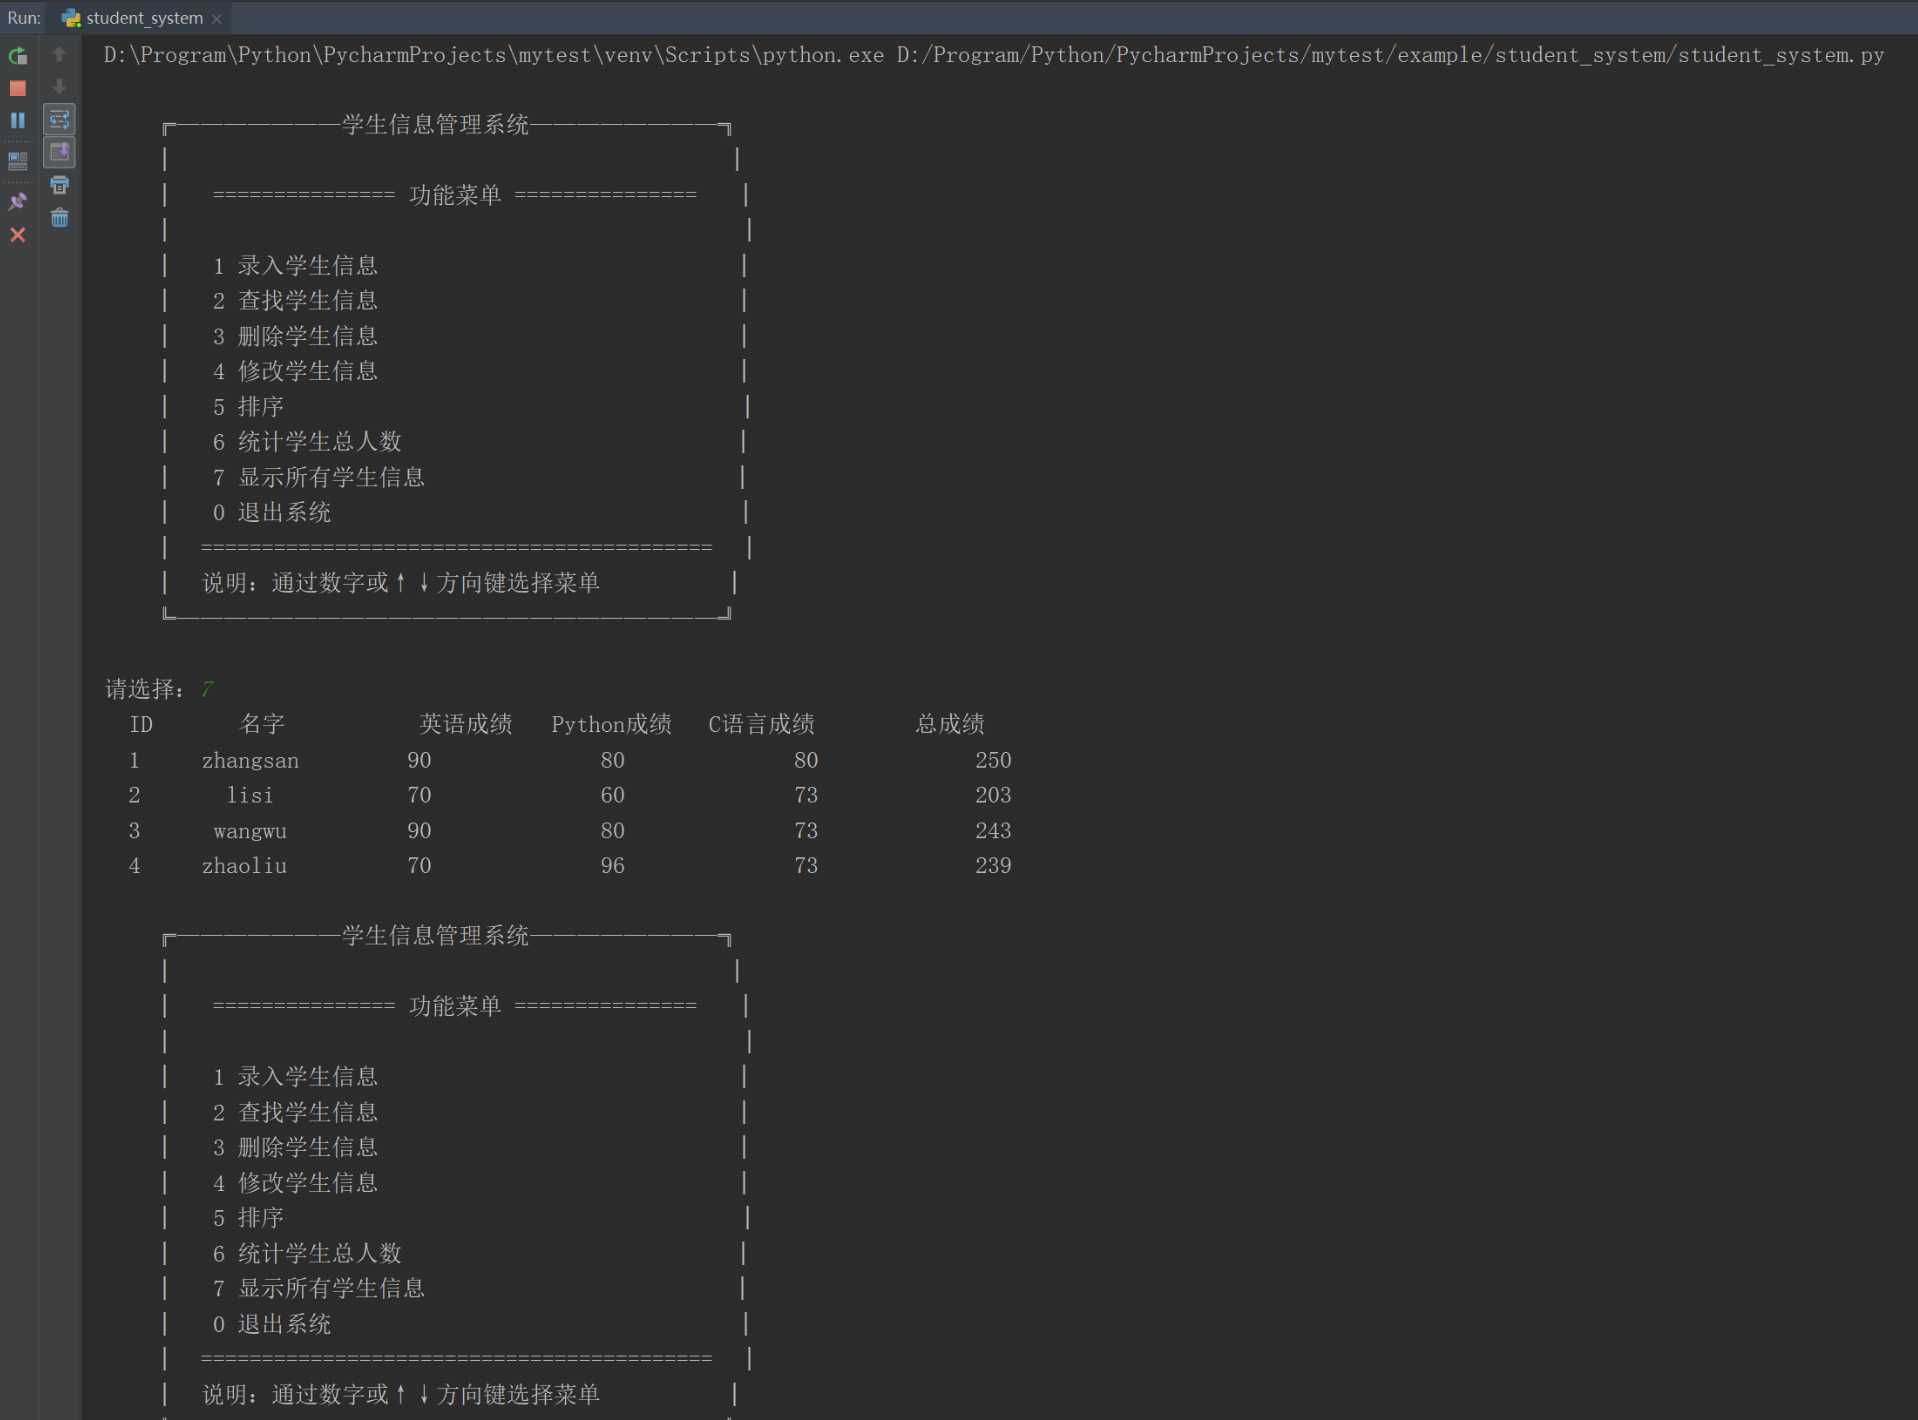Click C language score 80 in zhangsan row
The width and height of the screenshot is (1918, 1420).
[x=806, y=760]
